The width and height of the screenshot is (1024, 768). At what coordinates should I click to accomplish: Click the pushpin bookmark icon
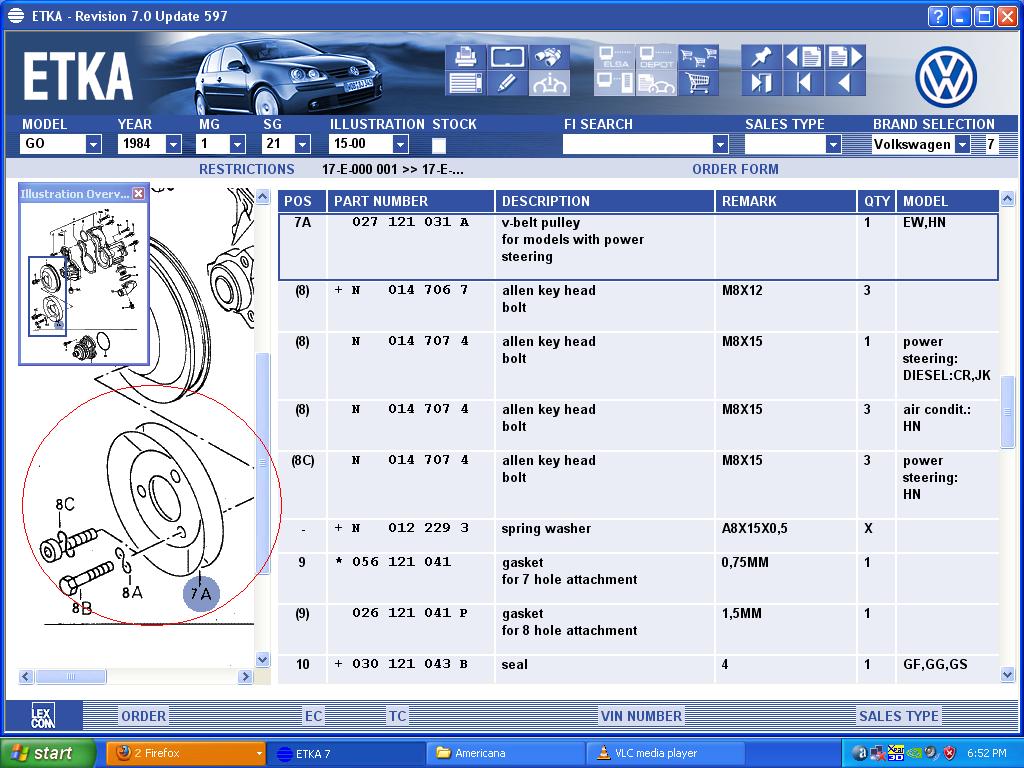[762, 57]
